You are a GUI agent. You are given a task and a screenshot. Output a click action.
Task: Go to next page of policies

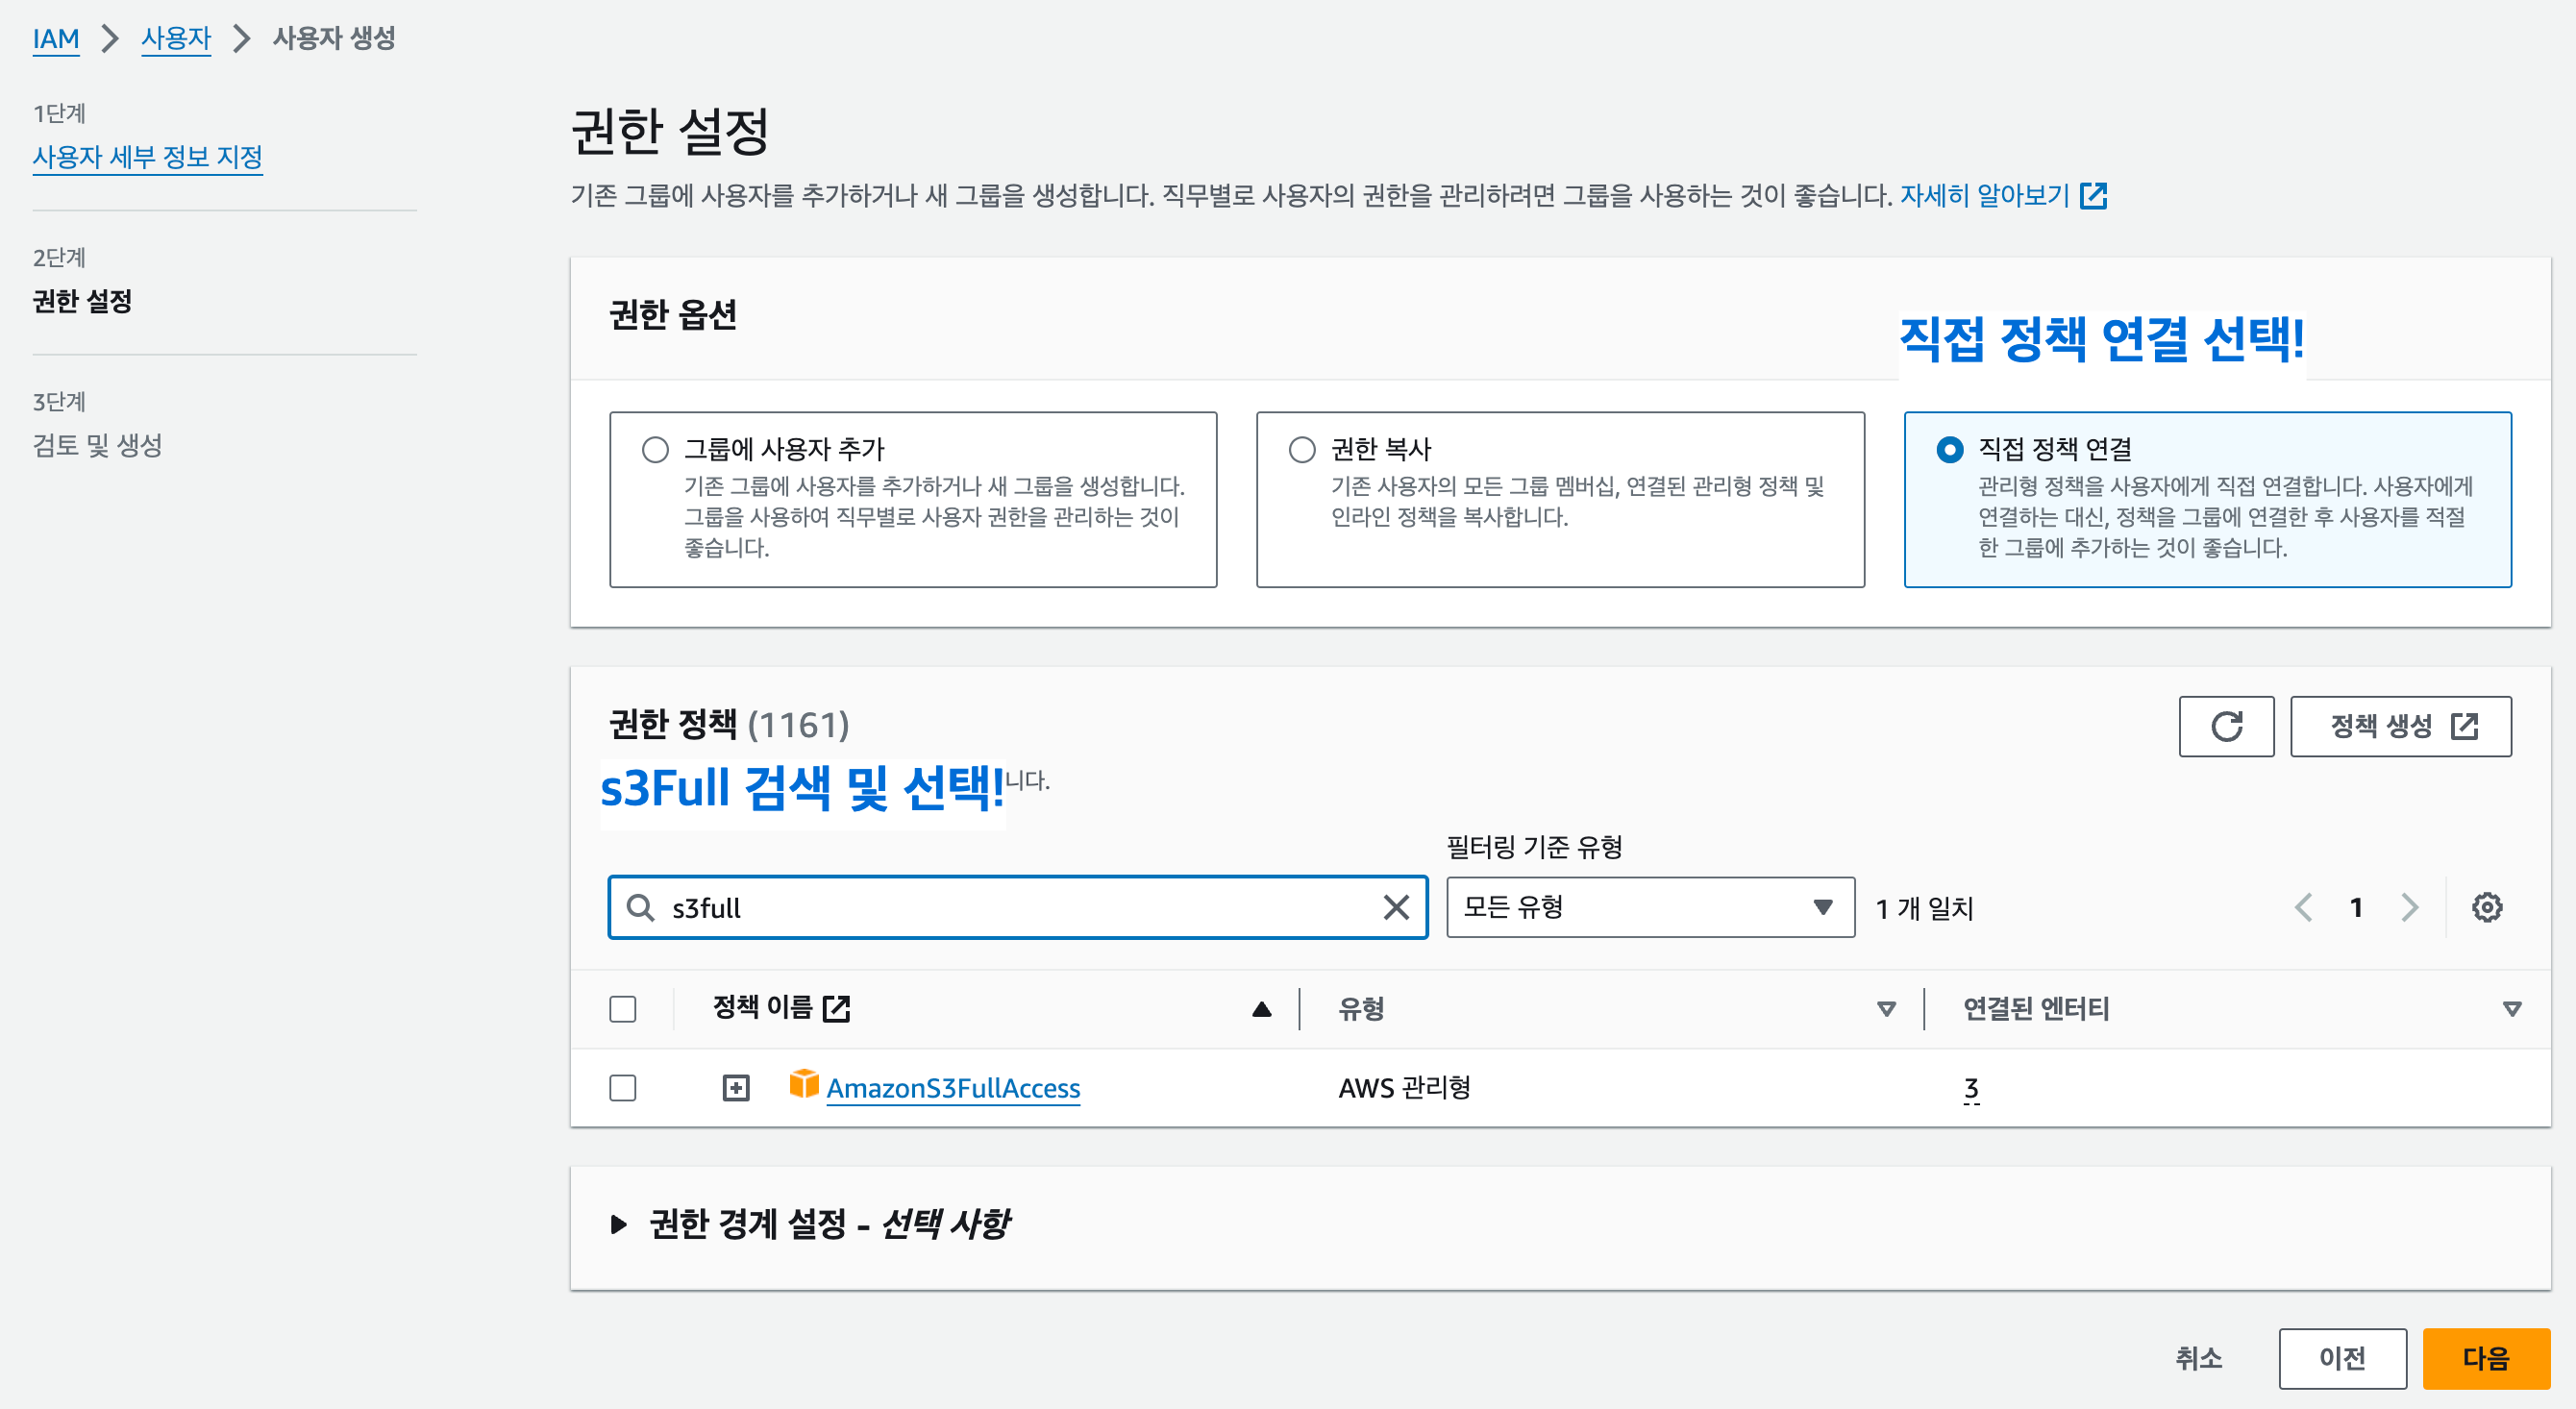(x=2409, y=907)
